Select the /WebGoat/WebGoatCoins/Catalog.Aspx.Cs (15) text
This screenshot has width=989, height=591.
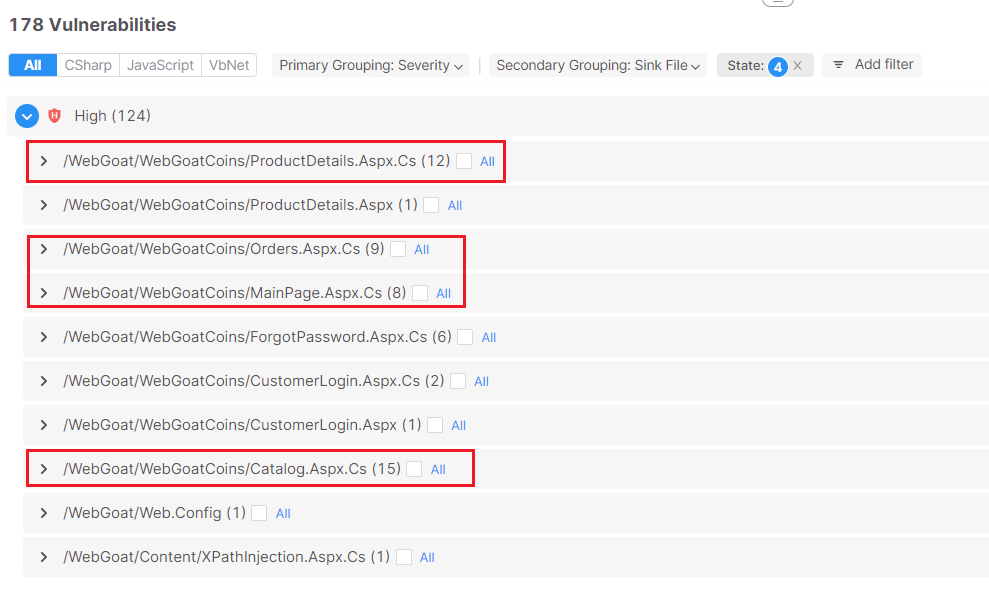[x=232, y=469]
